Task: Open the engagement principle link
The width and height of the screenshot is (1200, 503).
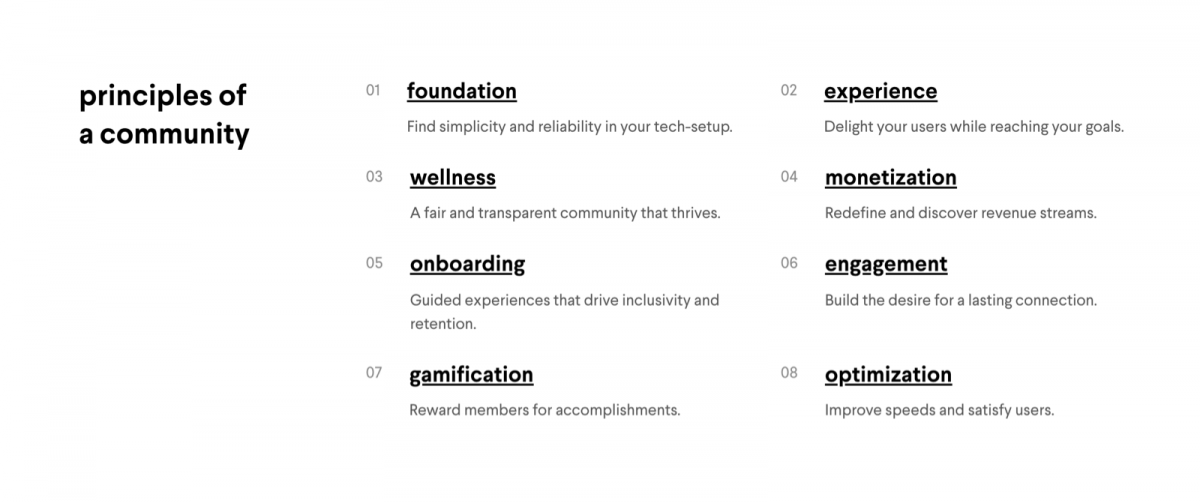Action: (x=886, y=264)
